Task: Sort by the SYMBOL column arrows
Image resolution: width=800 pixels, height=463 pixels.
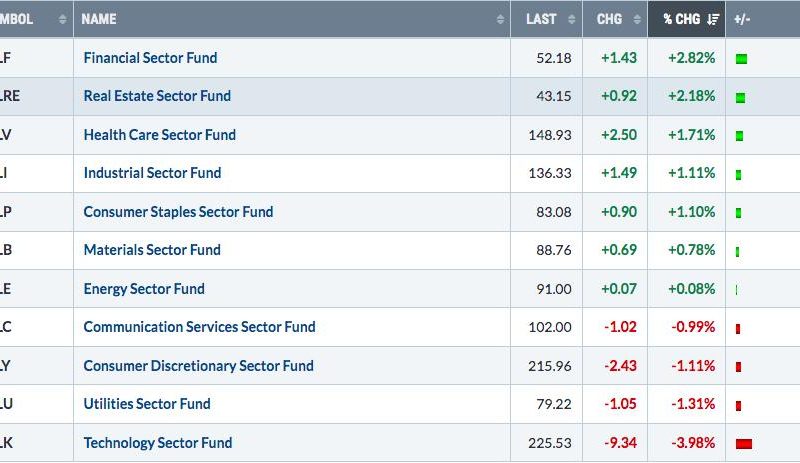Action: tap(62, 19)
